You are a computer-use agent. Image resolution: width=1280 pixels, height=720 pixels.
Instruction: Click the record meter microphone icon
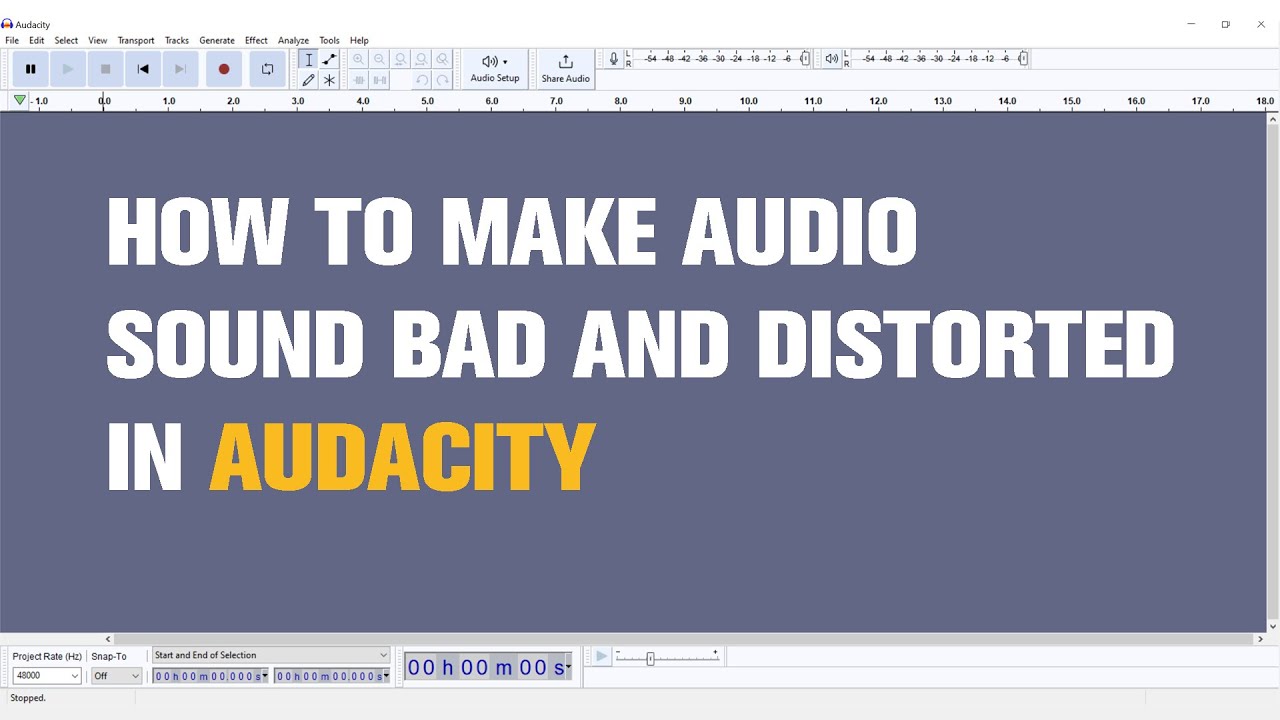pos(614,59)
